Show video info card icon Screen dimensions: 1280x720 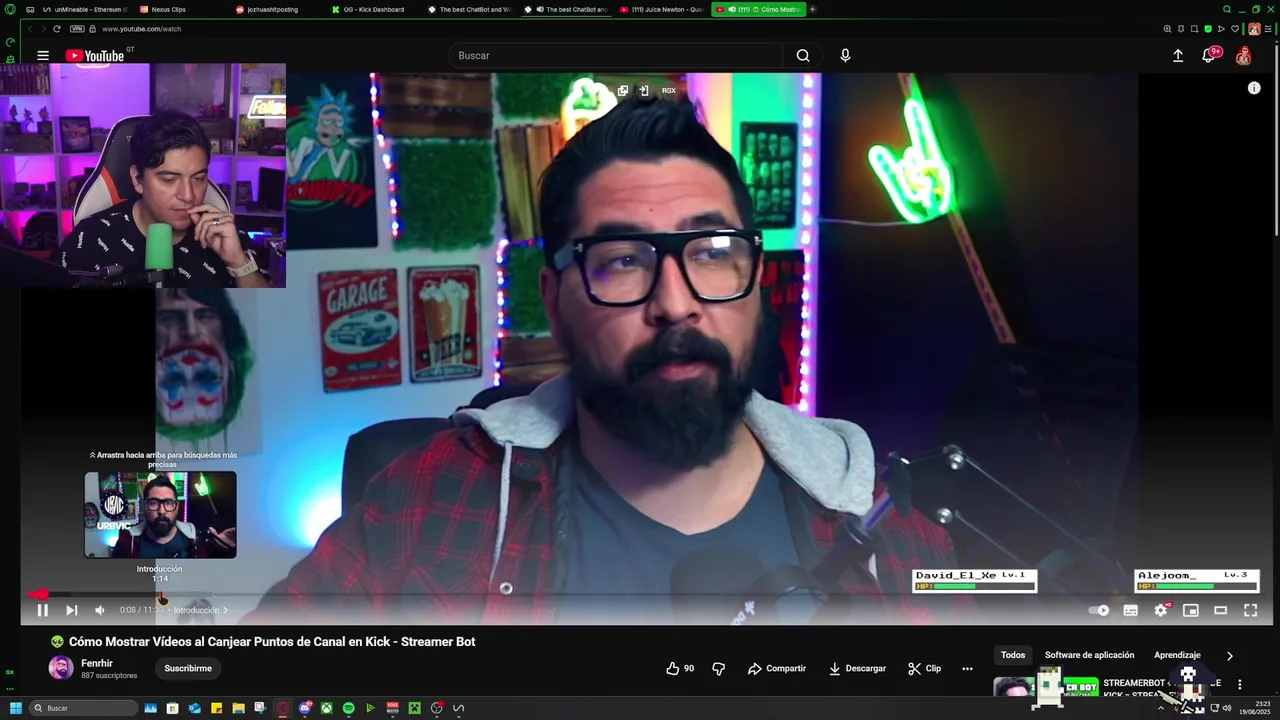tap(1254, 88)
